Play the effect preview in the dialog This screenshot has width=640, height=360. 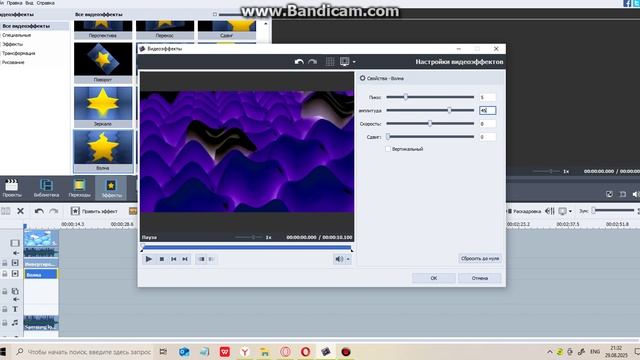tap(149, 259)
